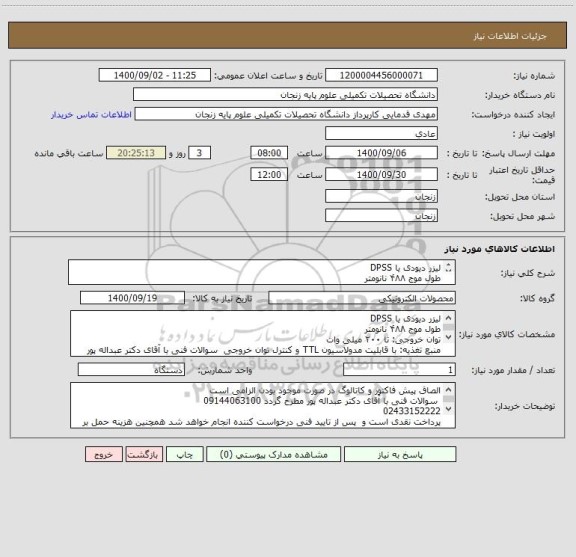This screenshot has height=557, width=576.
Task: Click the validity time field 12:00
Action: [x=269, y=175]
